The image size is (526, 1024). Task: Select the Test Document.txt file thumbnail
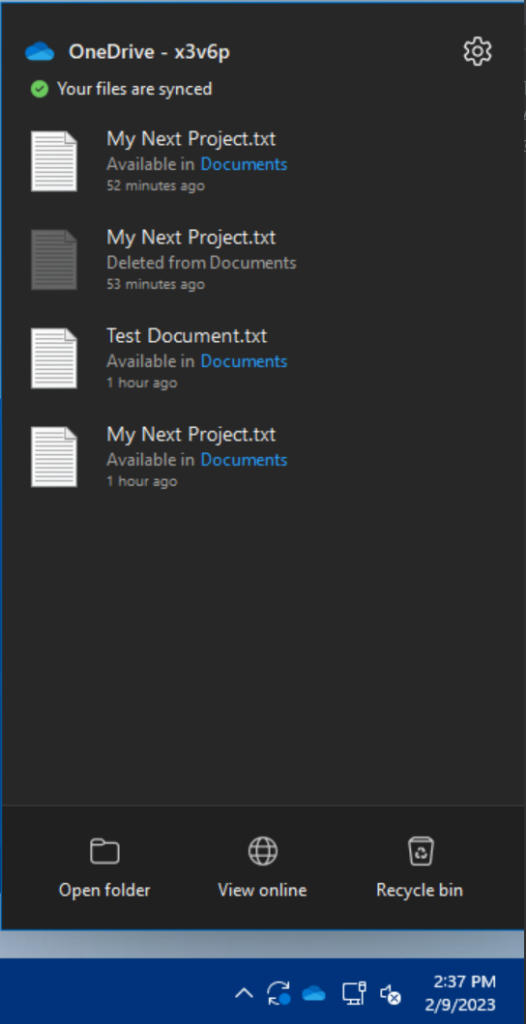(x=54, y=359)
